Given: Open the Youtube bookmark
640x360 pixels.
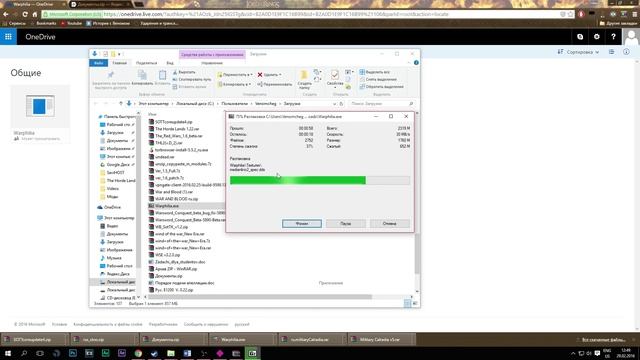Looking at the screenshot, I should point(71,23).
